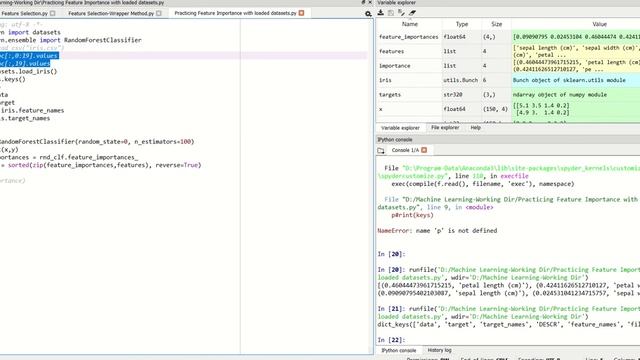Select the iris variable name
Viewport: 640px width, 360px height.
coord(385,80)
